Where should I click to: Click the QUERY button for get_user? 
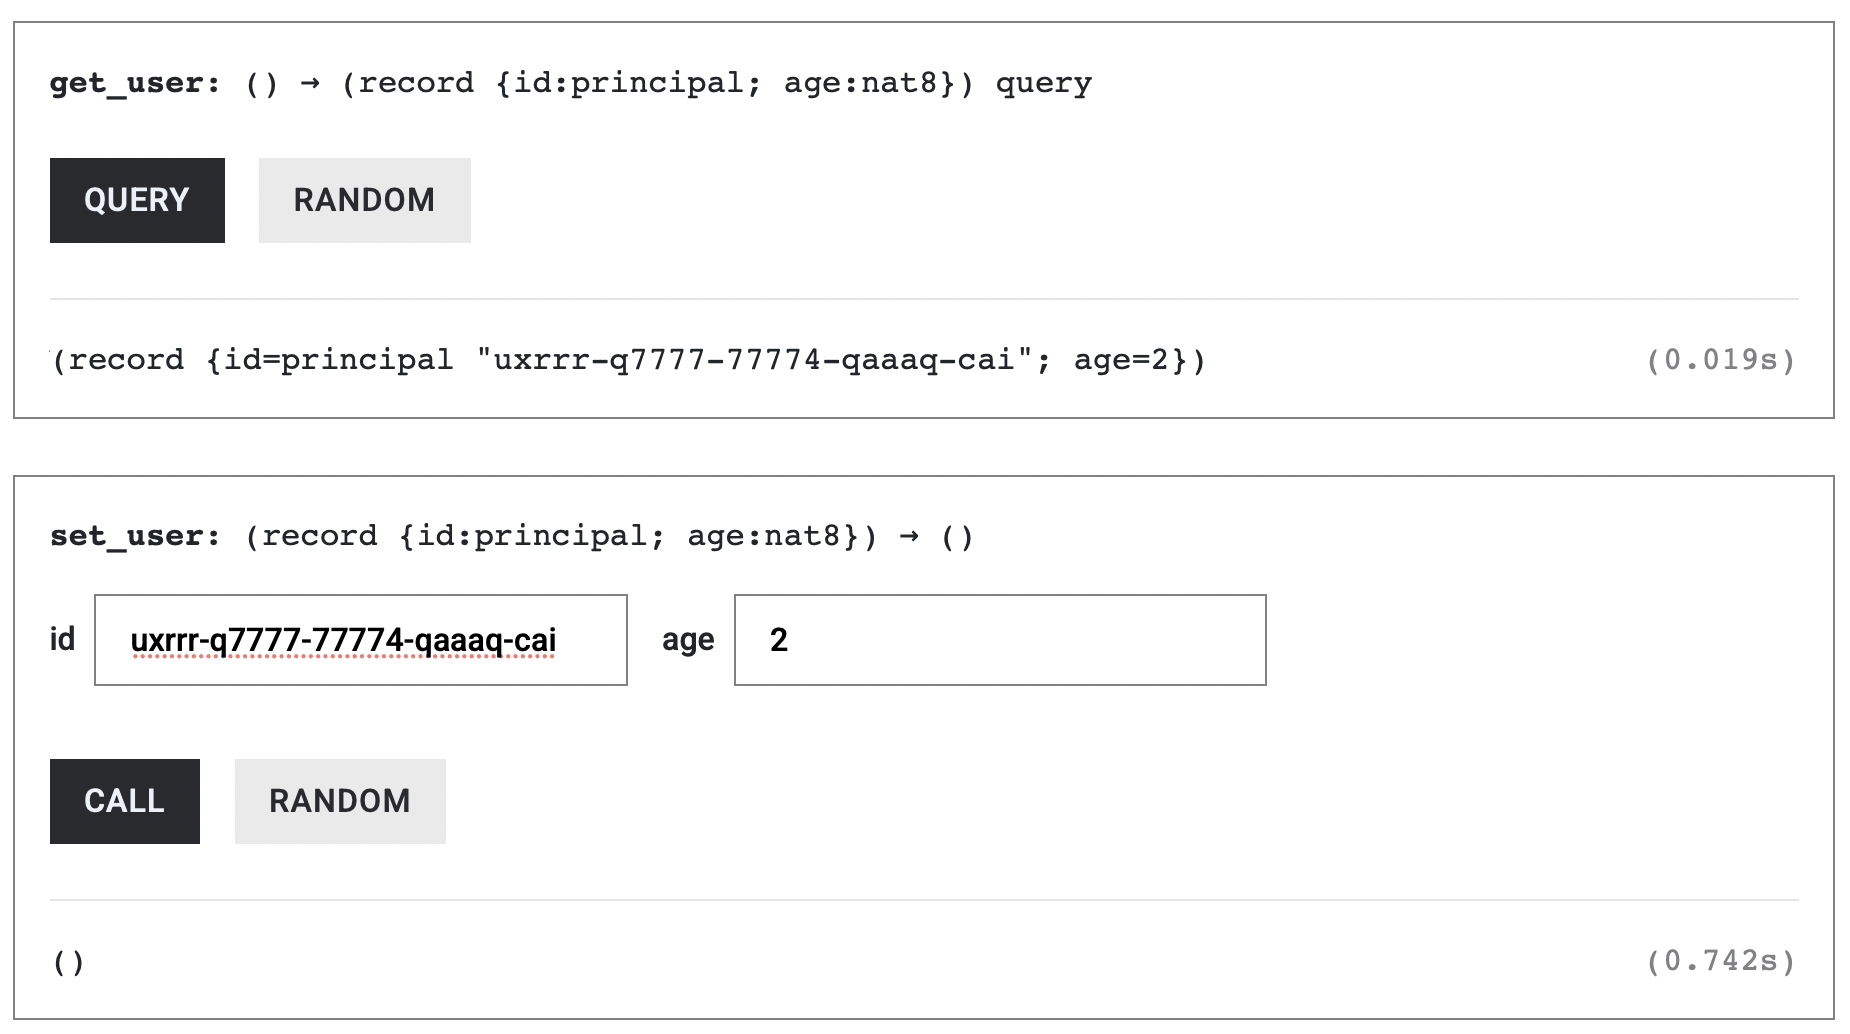(137, 200)
